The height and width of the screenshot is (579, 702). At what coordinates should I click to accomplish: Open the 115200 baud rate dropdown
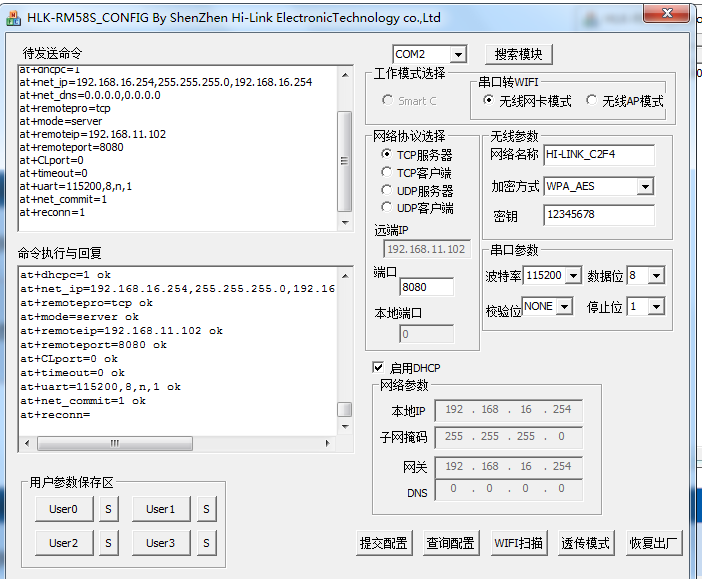point(574,275)
